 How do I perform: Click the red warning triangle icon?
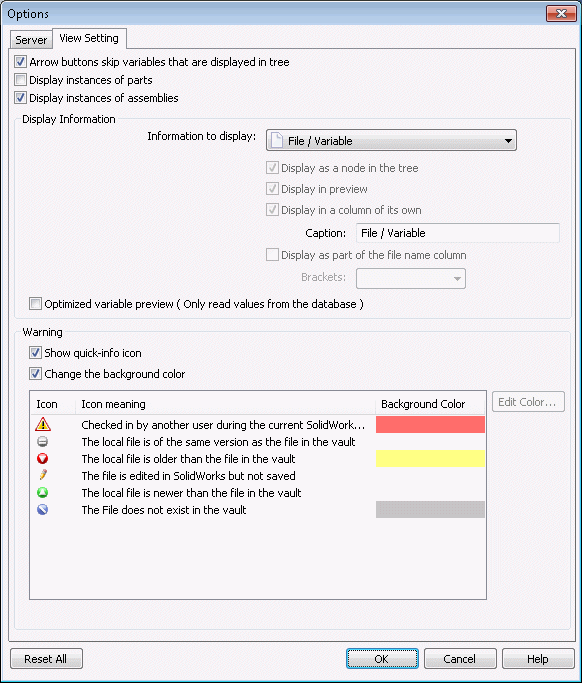point(43,424)
